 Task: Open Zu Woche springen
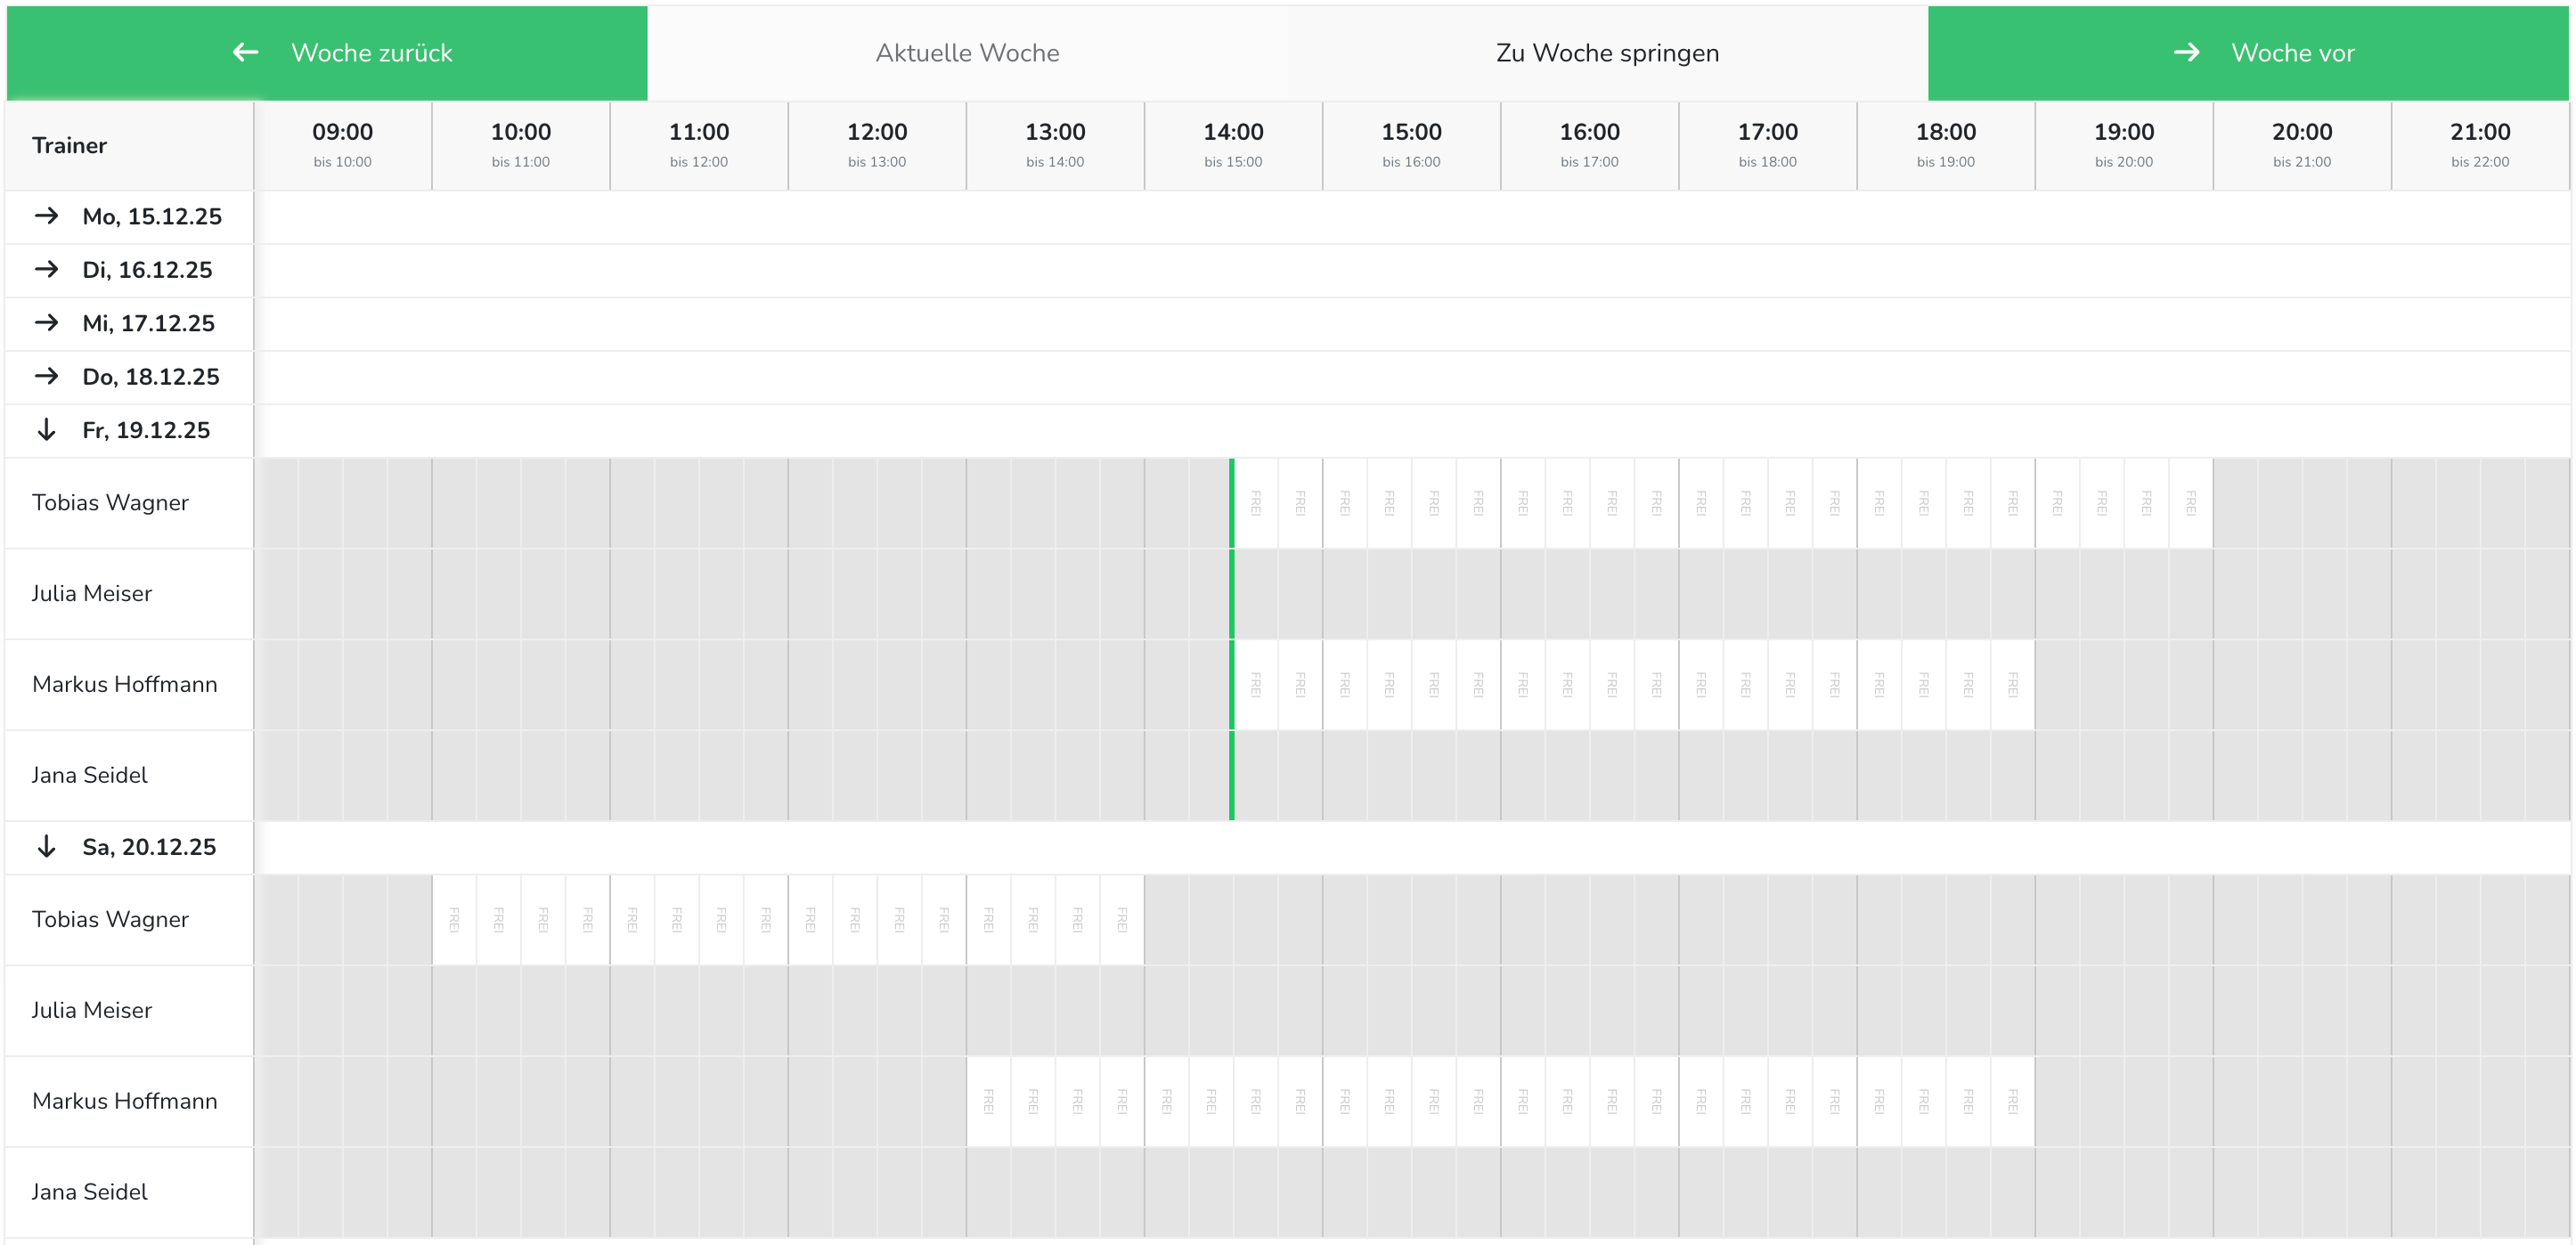(1607, 52)
